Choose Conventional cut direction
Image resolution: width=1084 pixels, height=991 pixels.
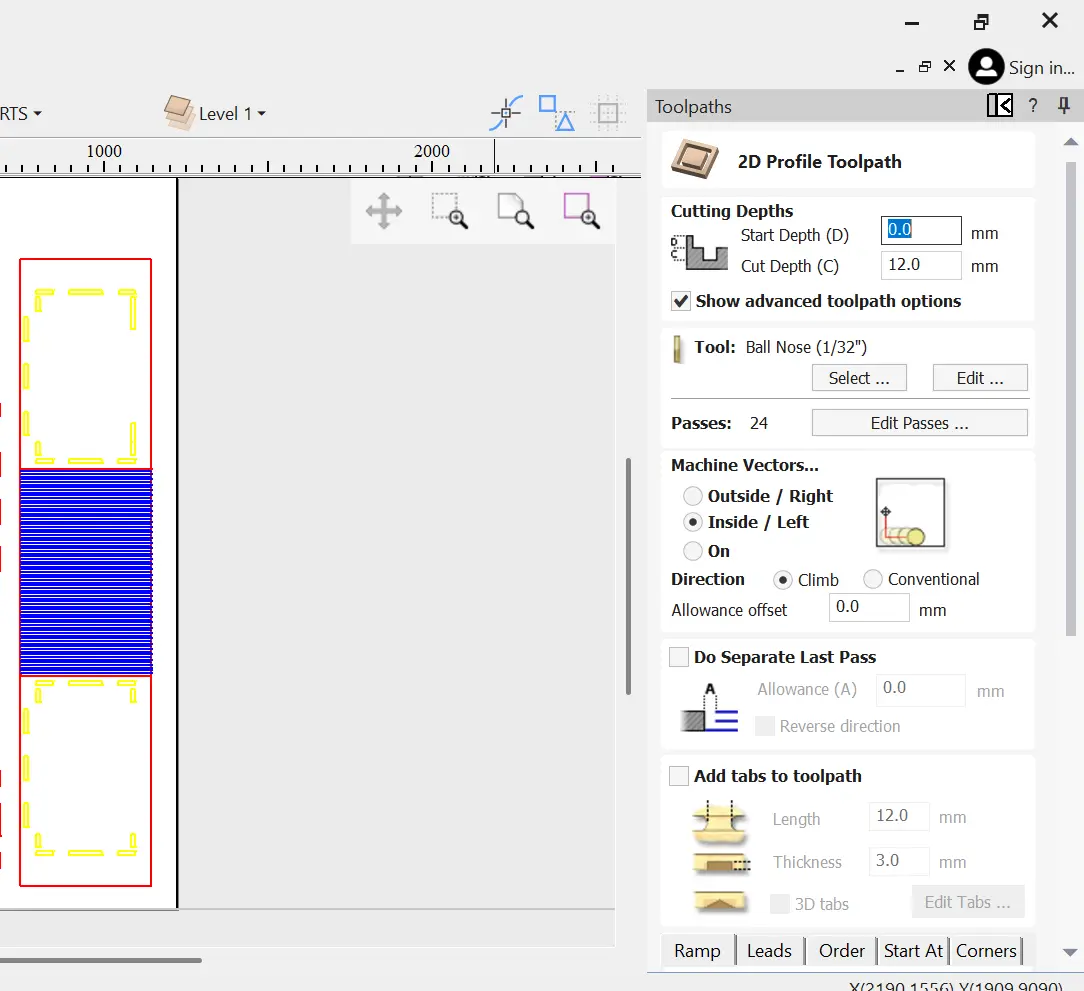pyautogui.click(x=872, y=579)
